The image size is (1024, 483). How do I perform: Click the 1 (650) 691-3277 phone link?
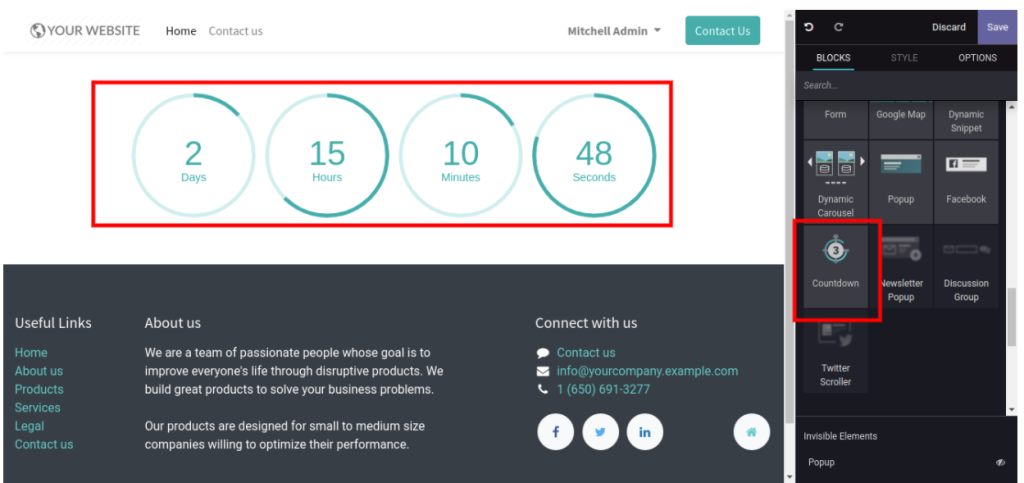[603, 389]
